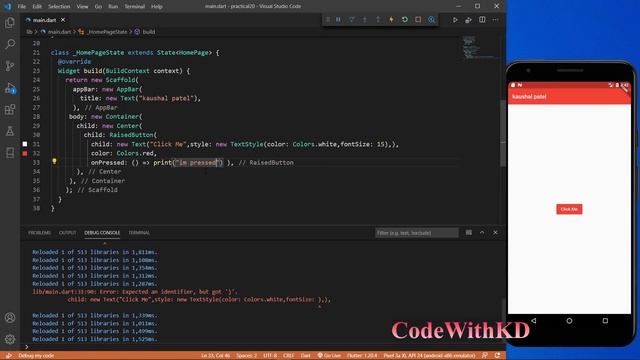This screenshot has height=360, width=640.
Task: Switch to the Terminal panel tab
Action: (139, 233)
